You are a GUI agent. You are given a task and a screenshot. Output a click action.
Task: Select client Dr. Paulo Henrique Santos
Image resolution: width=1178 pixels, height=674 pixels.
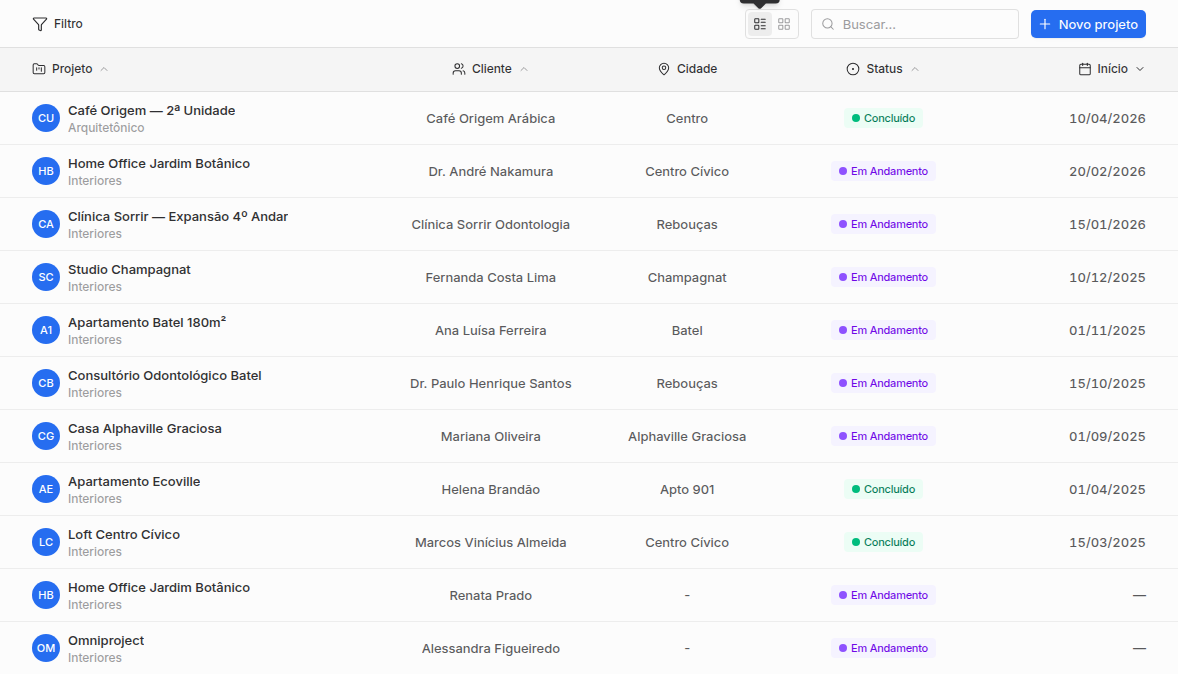(x=491, y=383)
